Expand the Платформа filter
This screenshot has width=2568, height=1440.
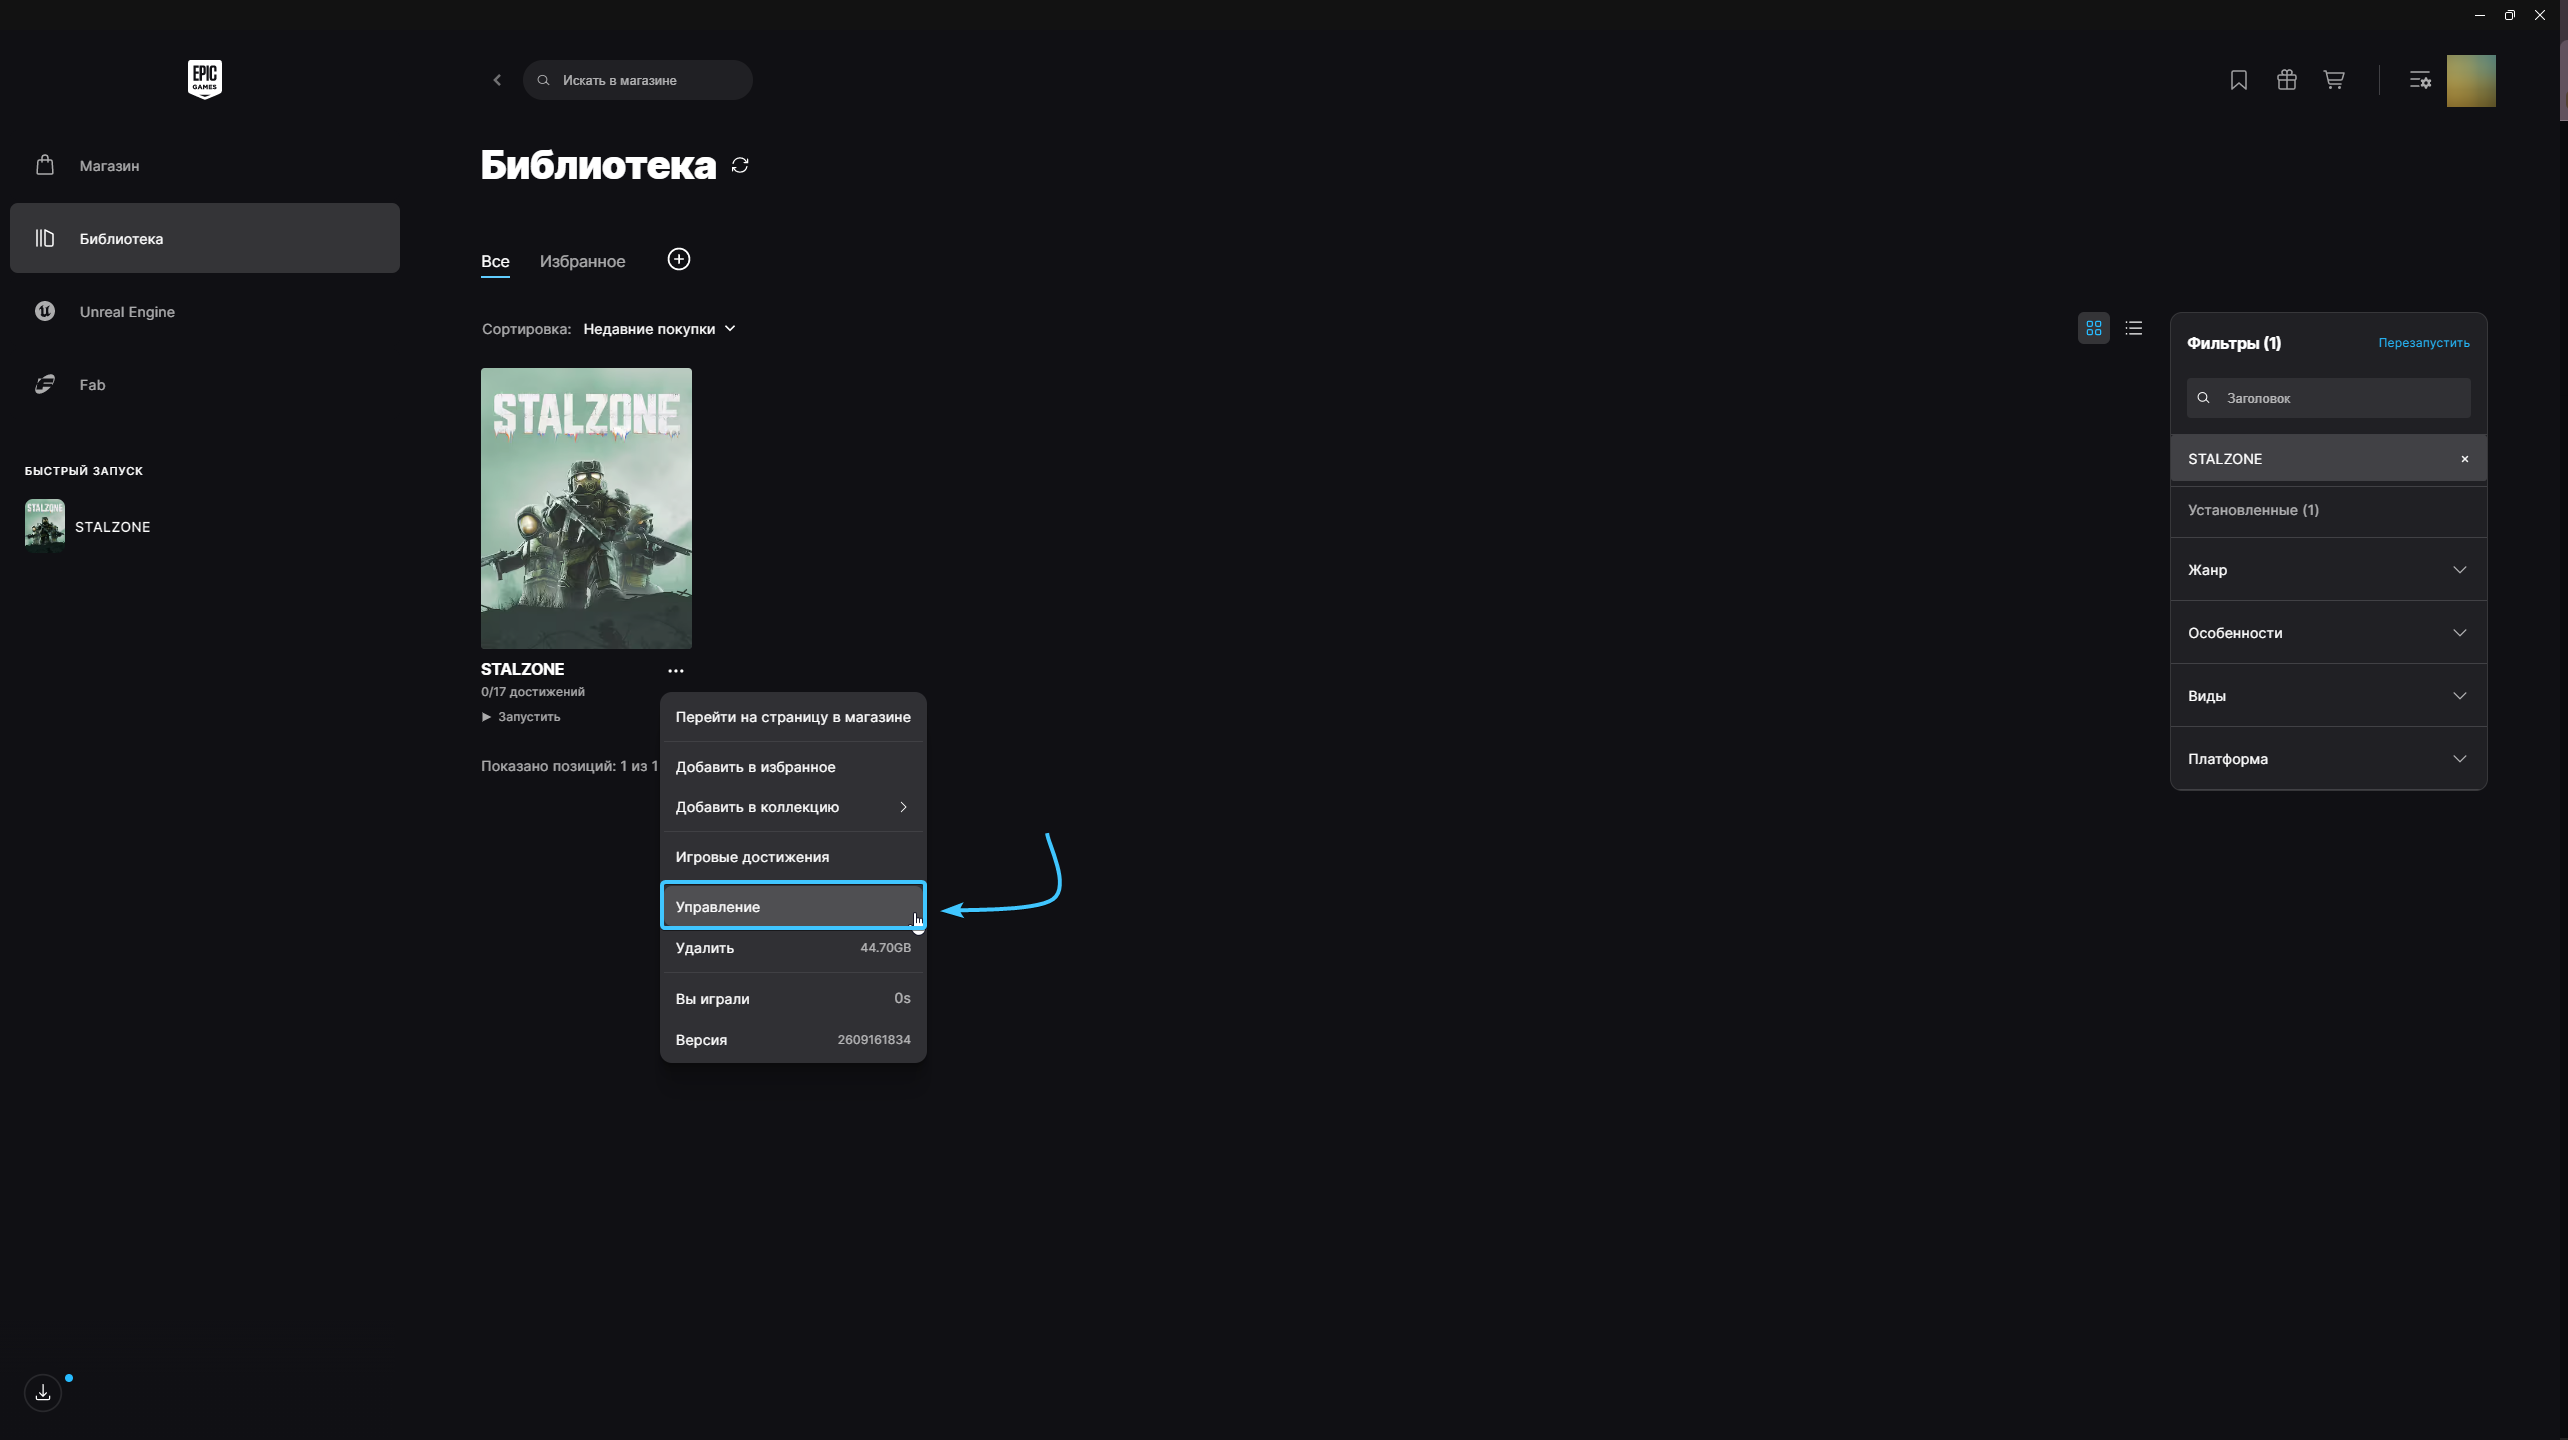[2328, 759]
